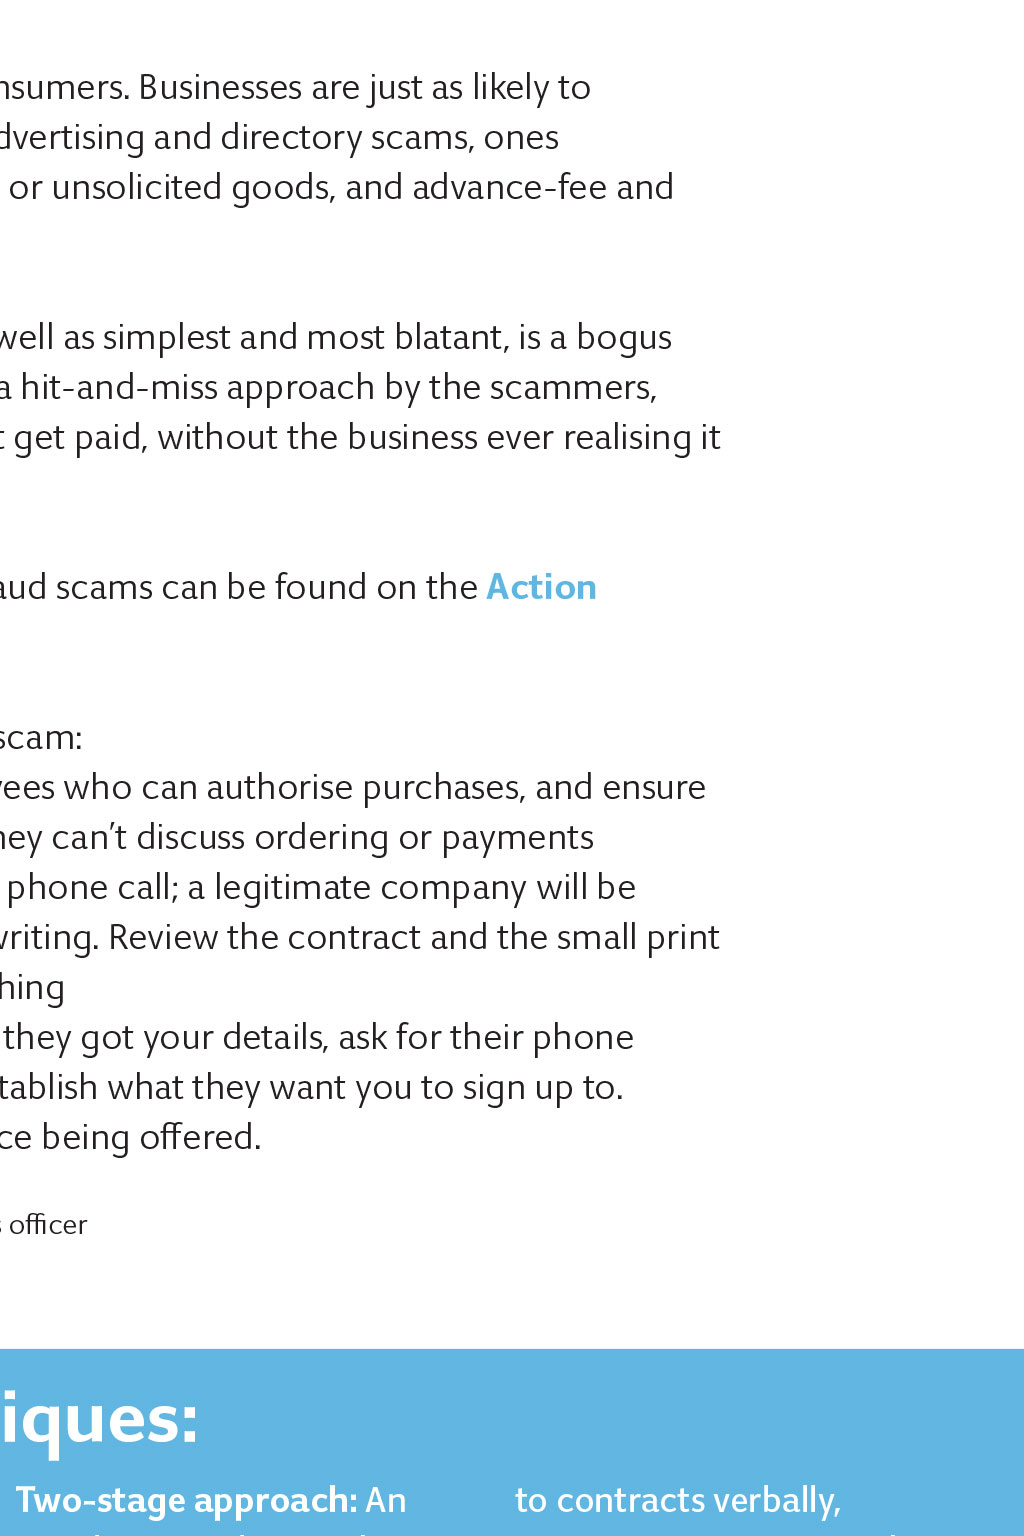Image resolution: width=1024 pixels, height=1536 pixels.
Task: Select the word "Businesses" in first line
Action: tap(220, 87)
